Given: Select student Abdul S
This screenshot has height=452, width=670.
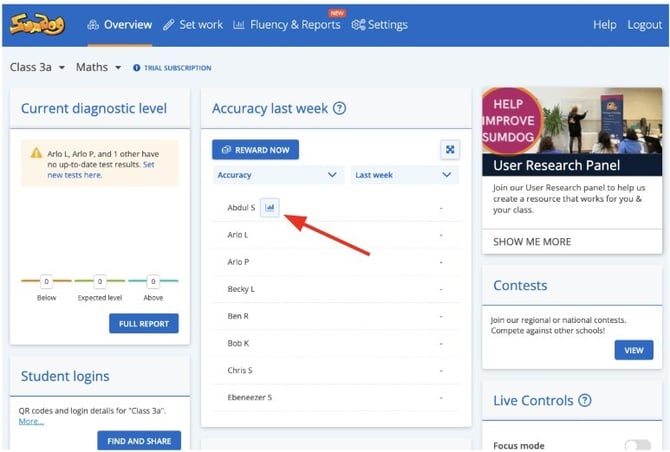Looking at the screenshot, I should (x=241, y=208).
